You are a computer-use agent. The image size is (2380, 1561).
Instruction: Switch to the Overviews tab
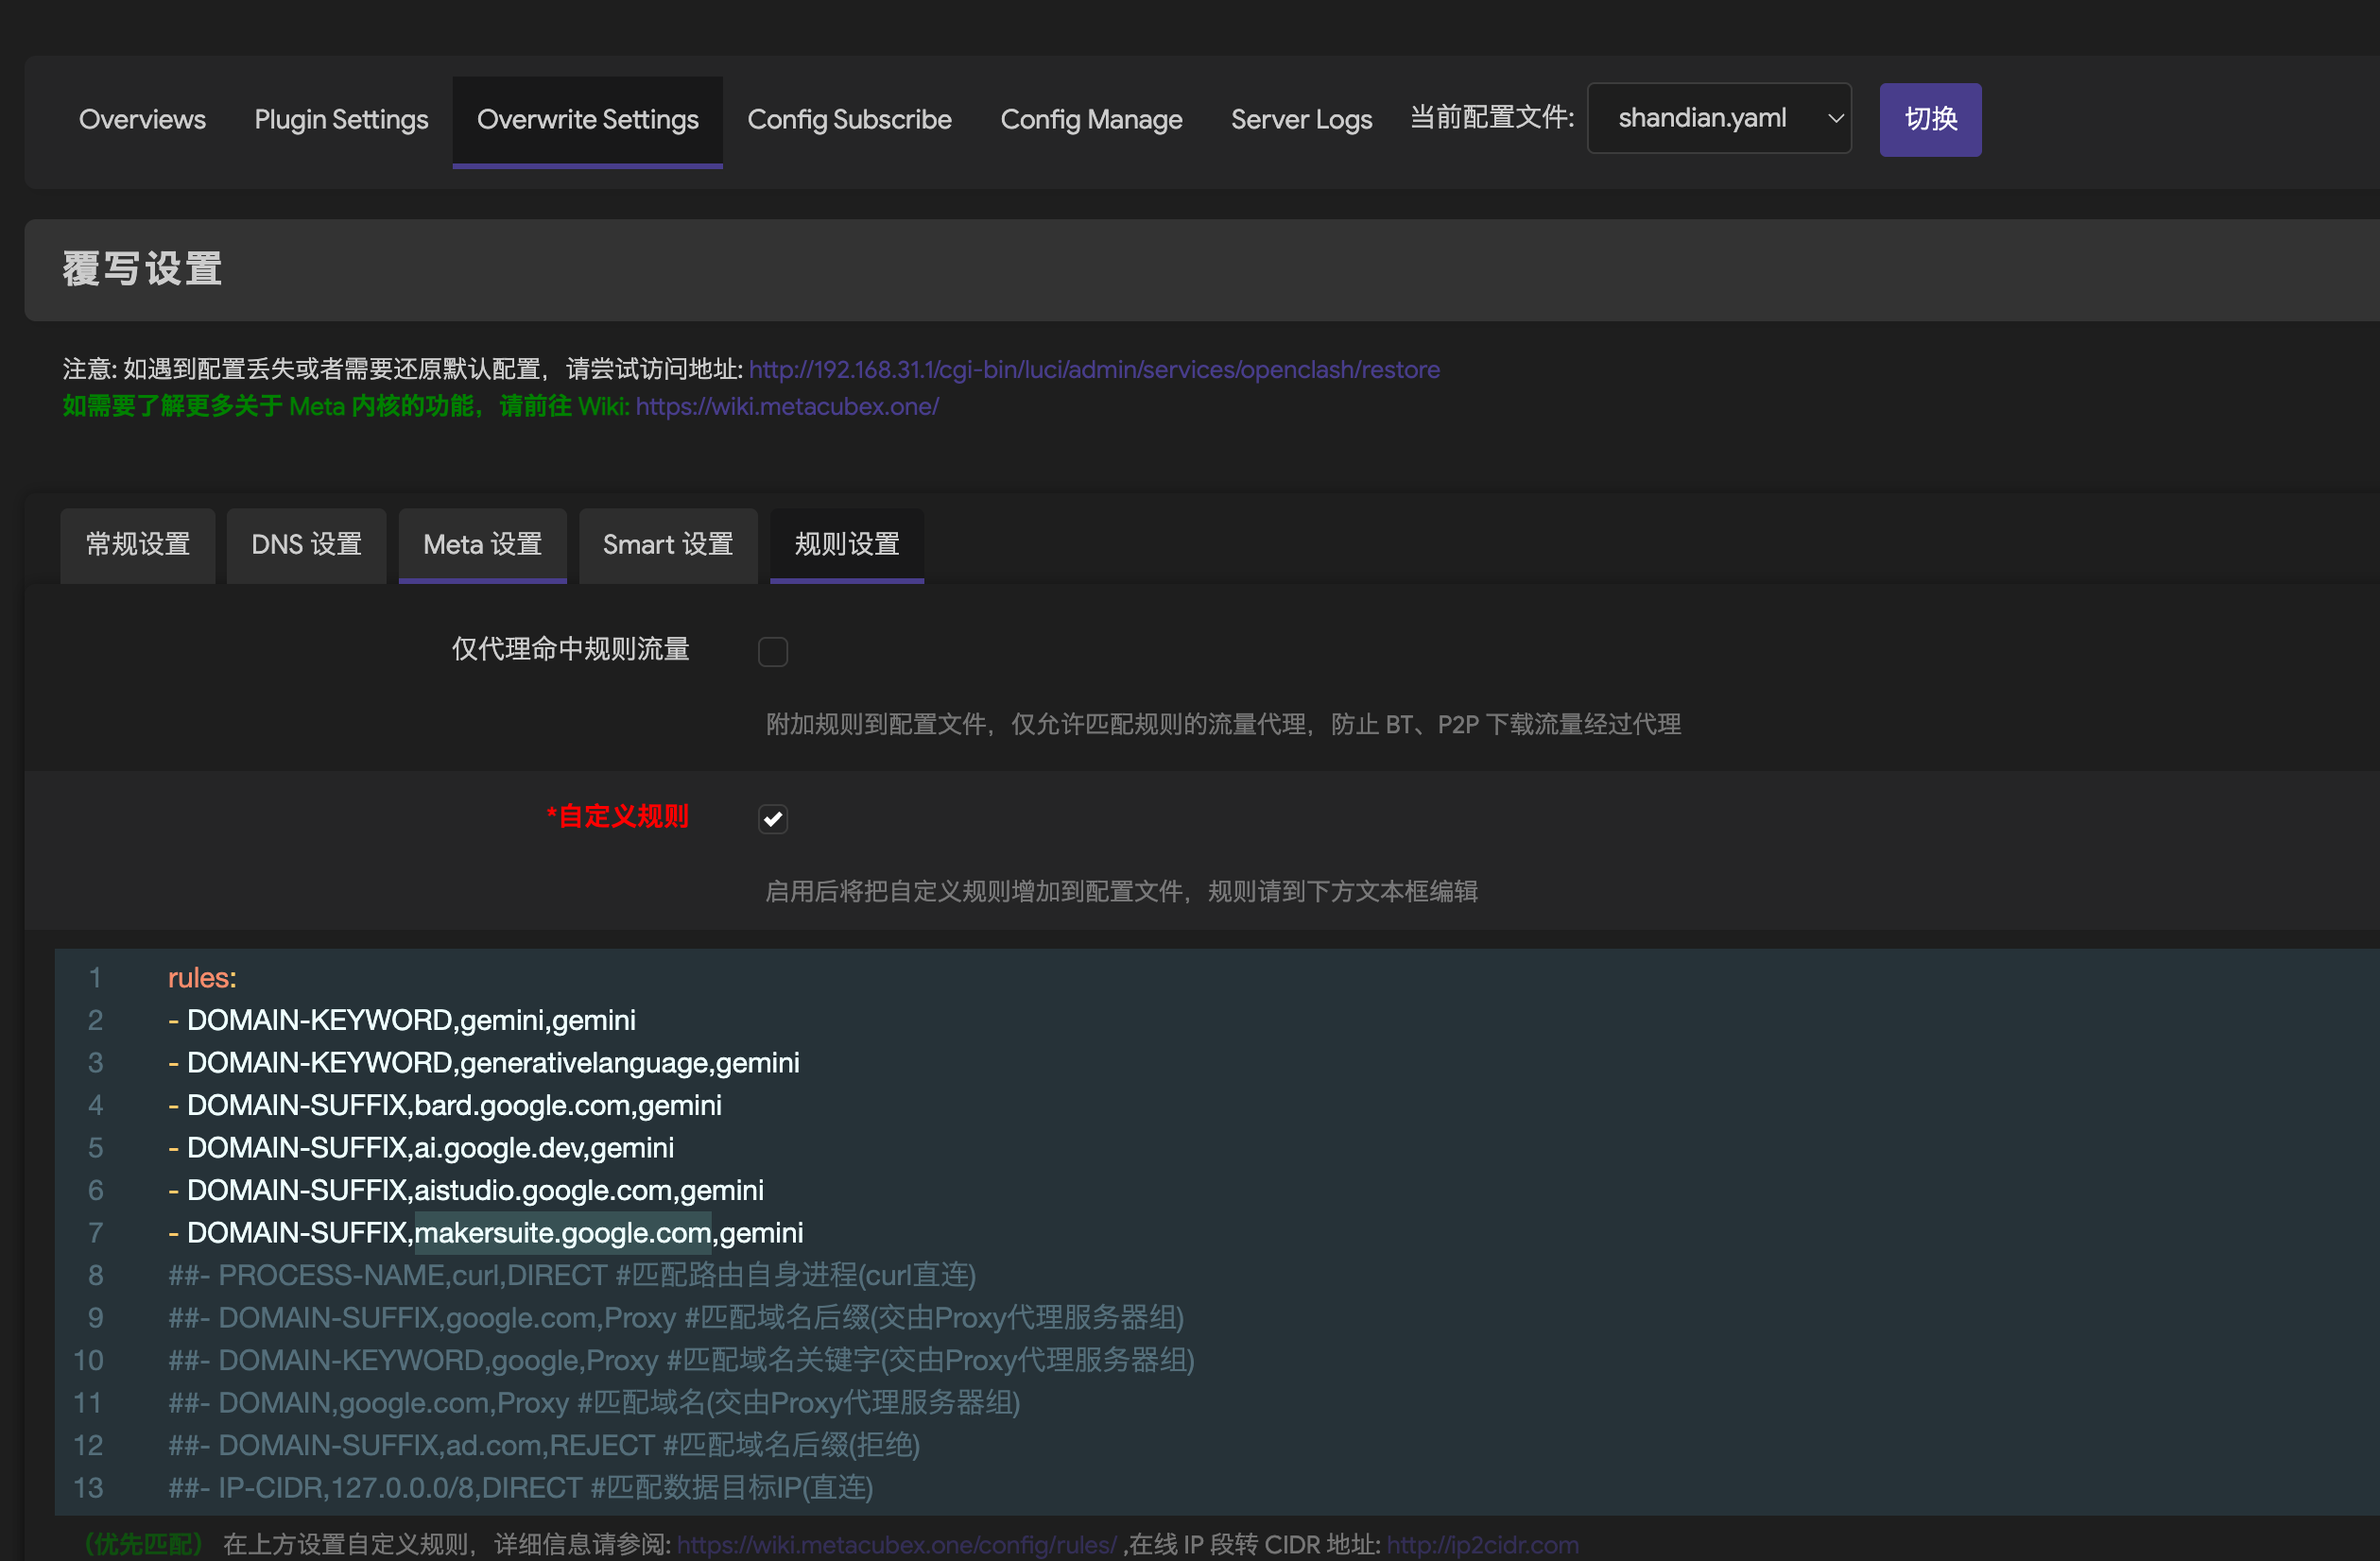[142, 119]
